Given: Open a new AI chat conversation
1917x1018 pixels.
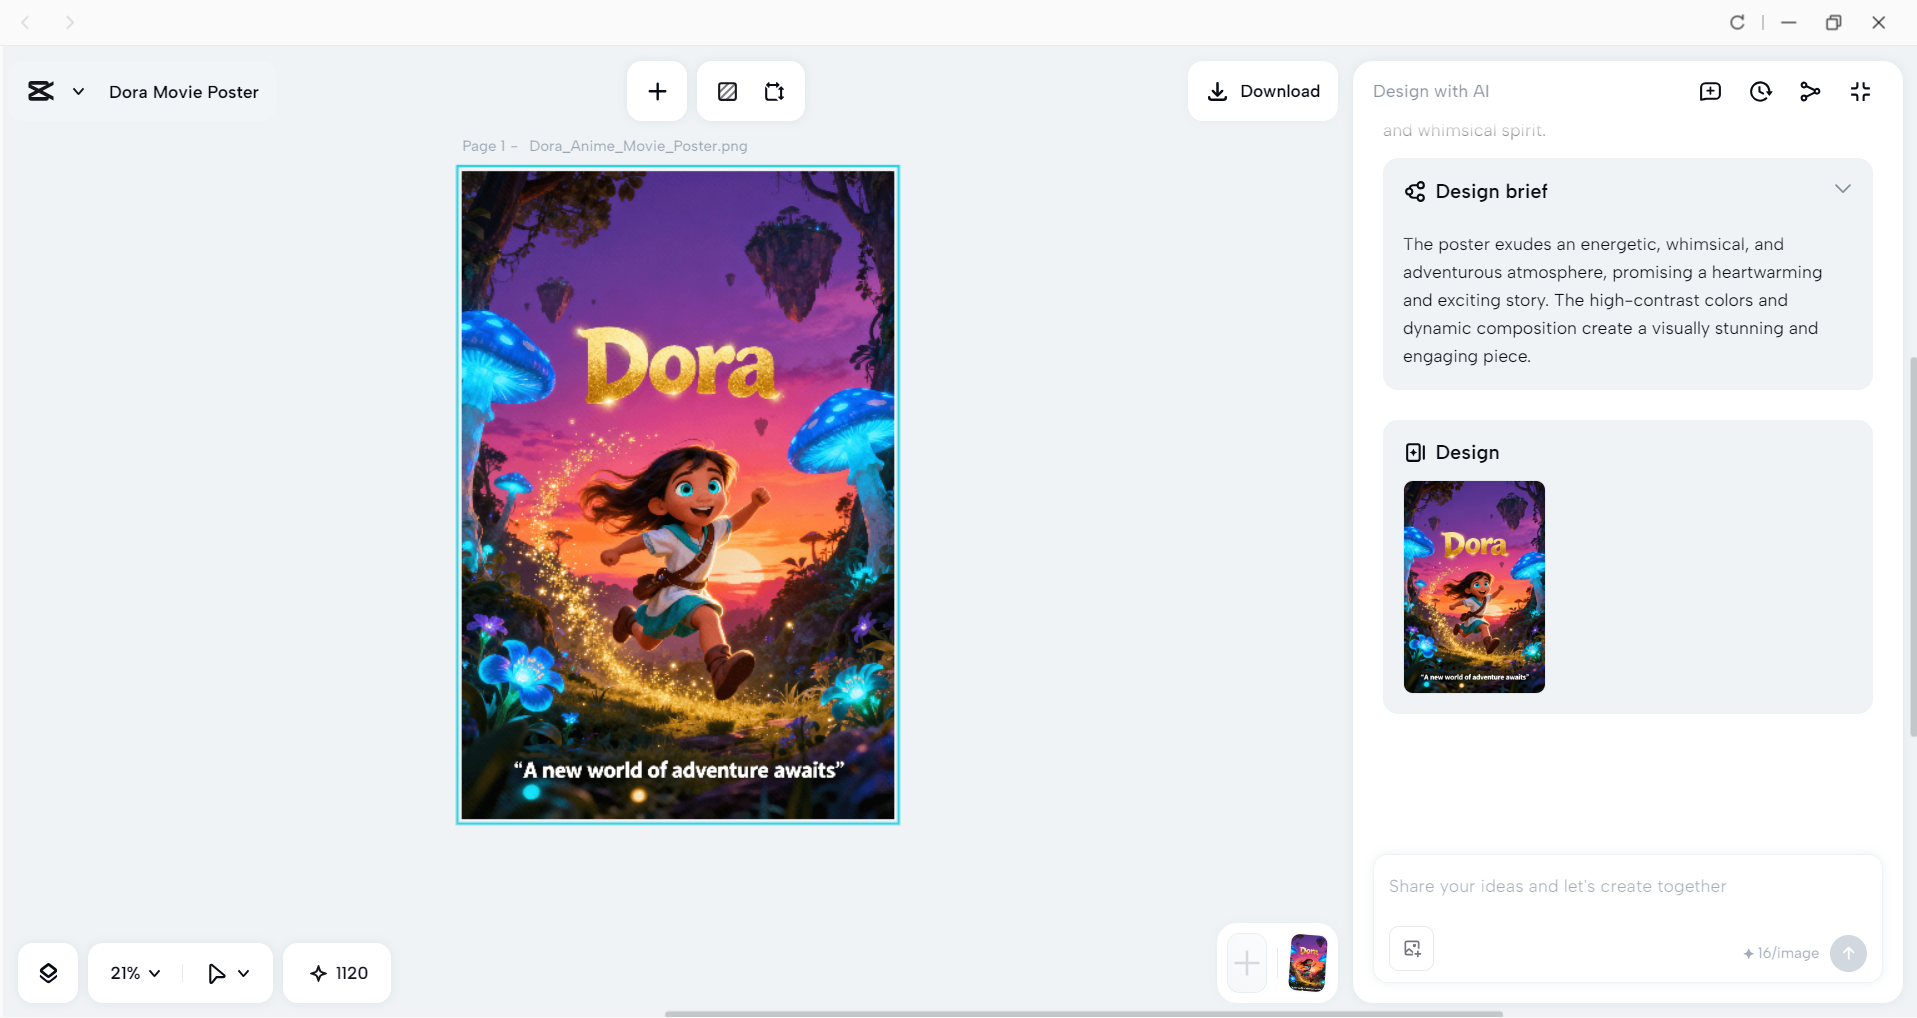Looking at the screenshot, I should 1710,91.
